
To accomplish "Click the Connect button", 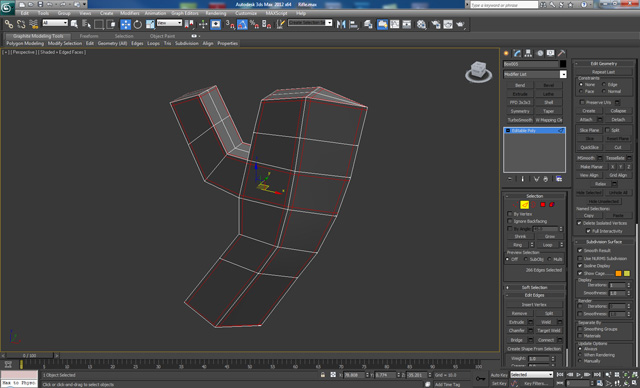I will [x=546, y=340].
